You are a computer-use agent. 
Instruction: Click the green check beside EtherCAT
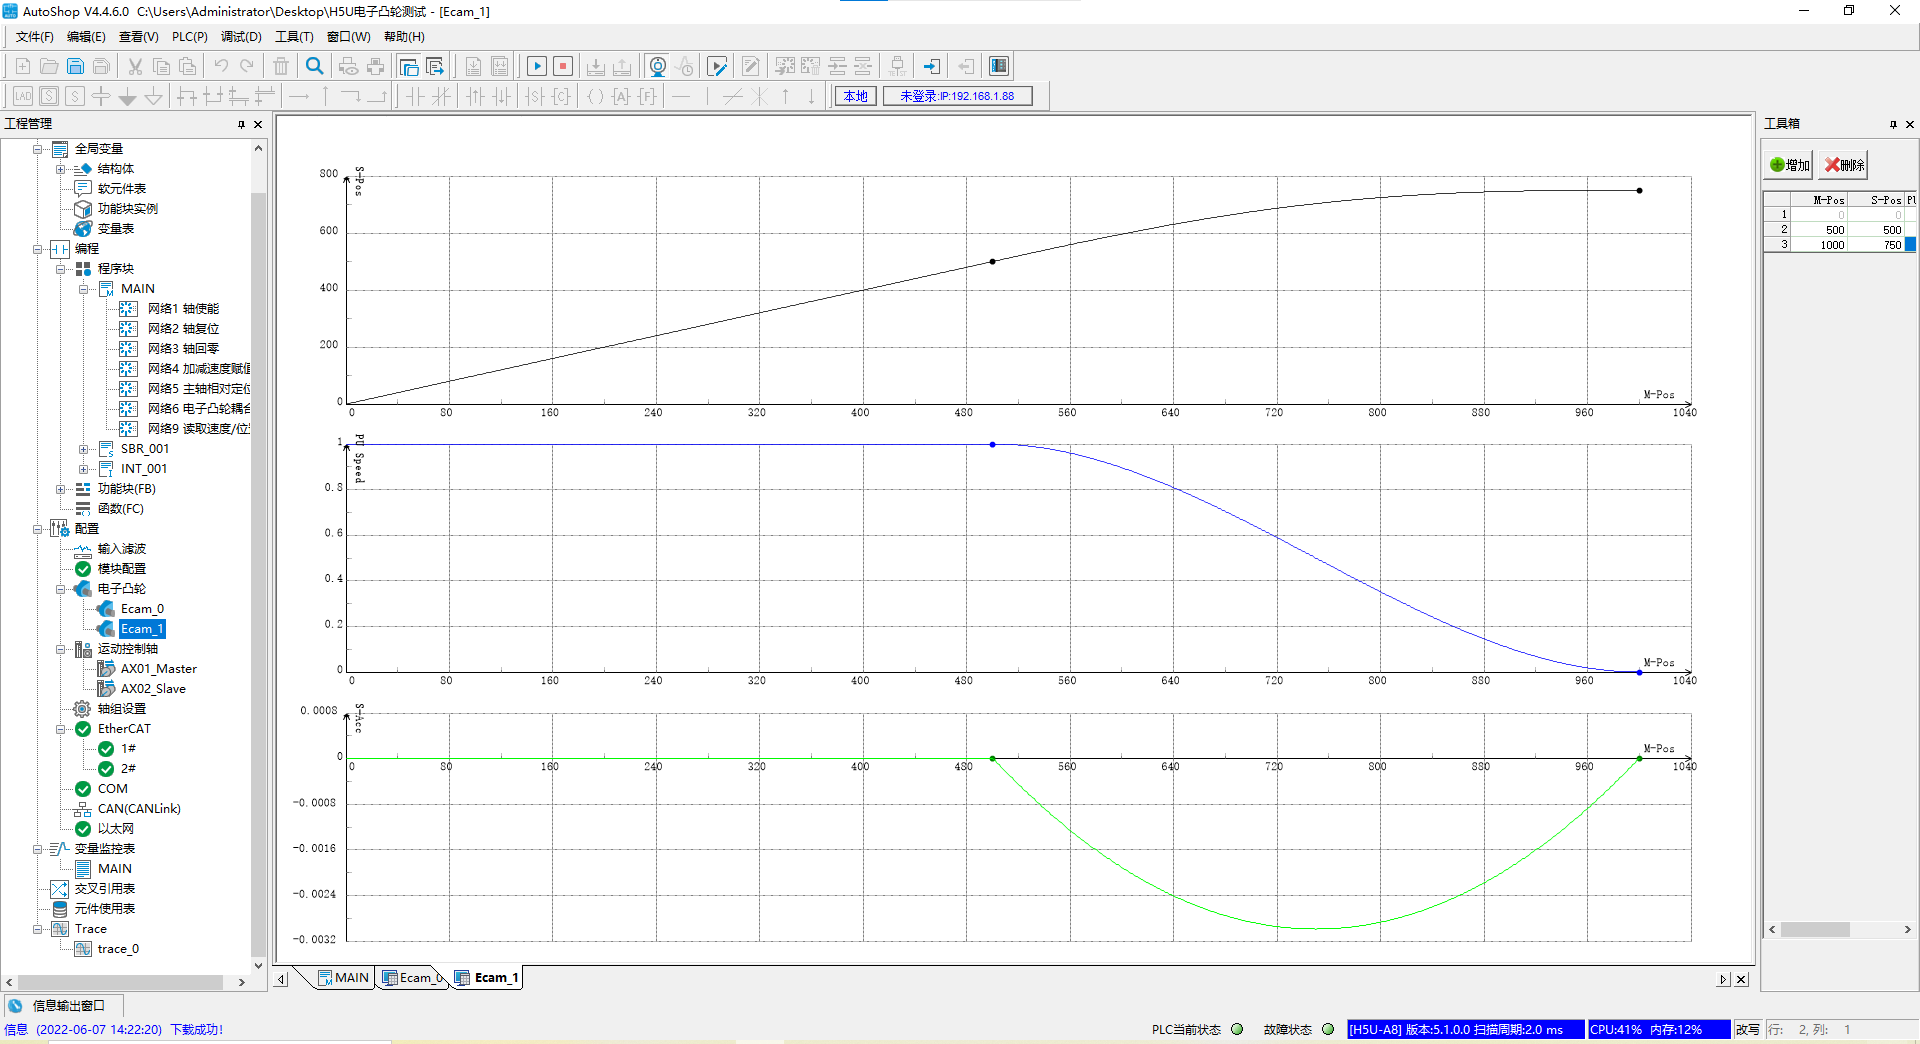[x=83, y=729]
